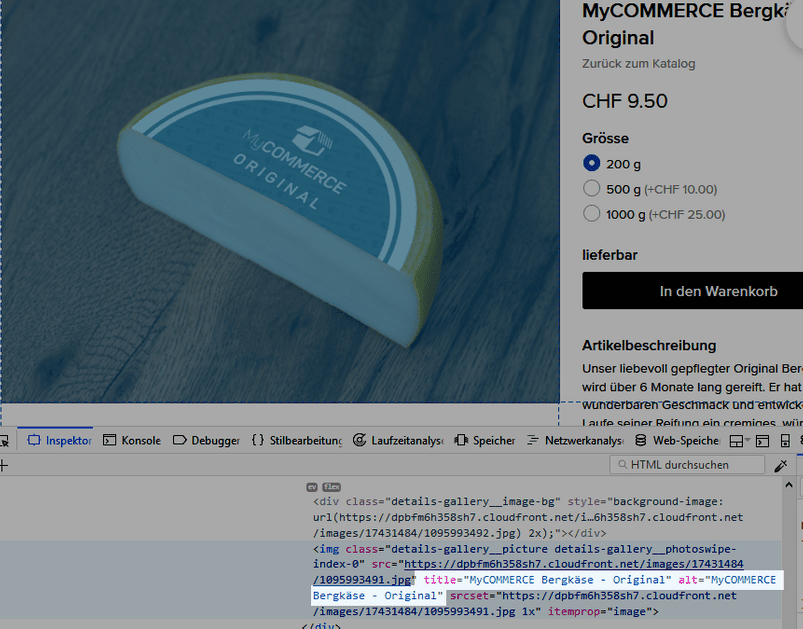
Task: Open the Inspektor tab in devtools
Action: tap(59, 440)
